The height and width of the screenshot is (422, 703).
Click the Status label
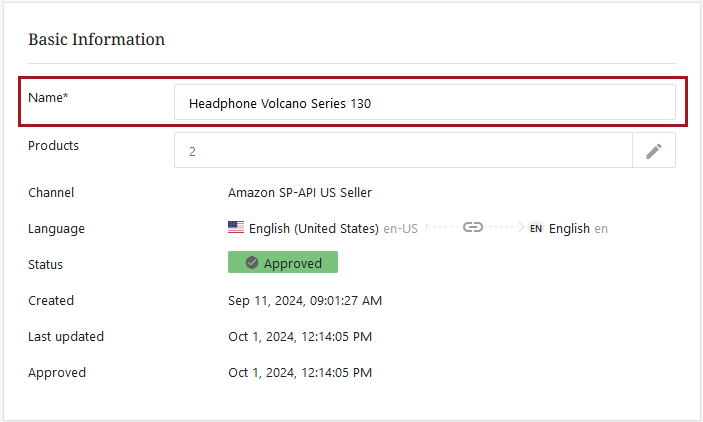pyautogui.click(x=45, y=265)
